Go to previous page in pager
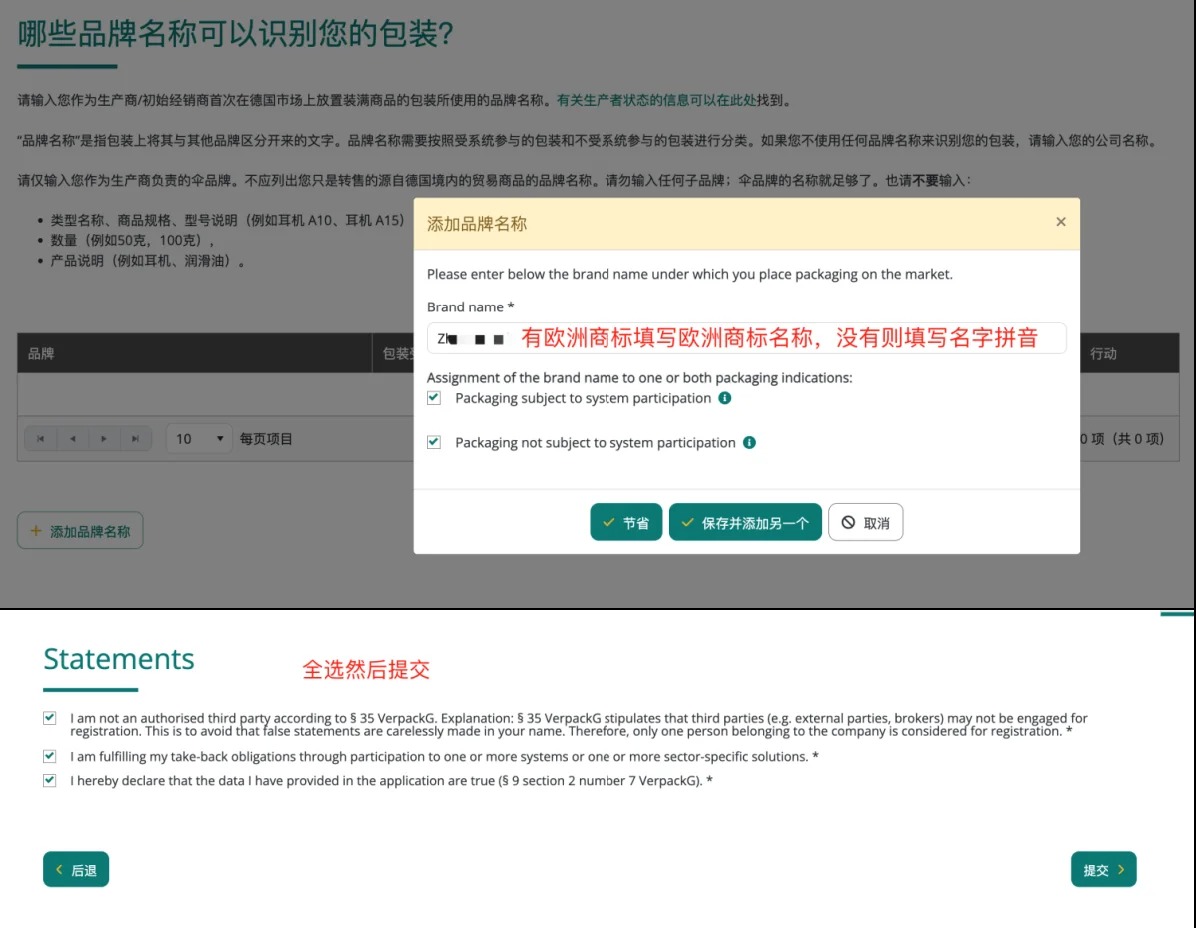1196x928 pixels. click(72, 439)
